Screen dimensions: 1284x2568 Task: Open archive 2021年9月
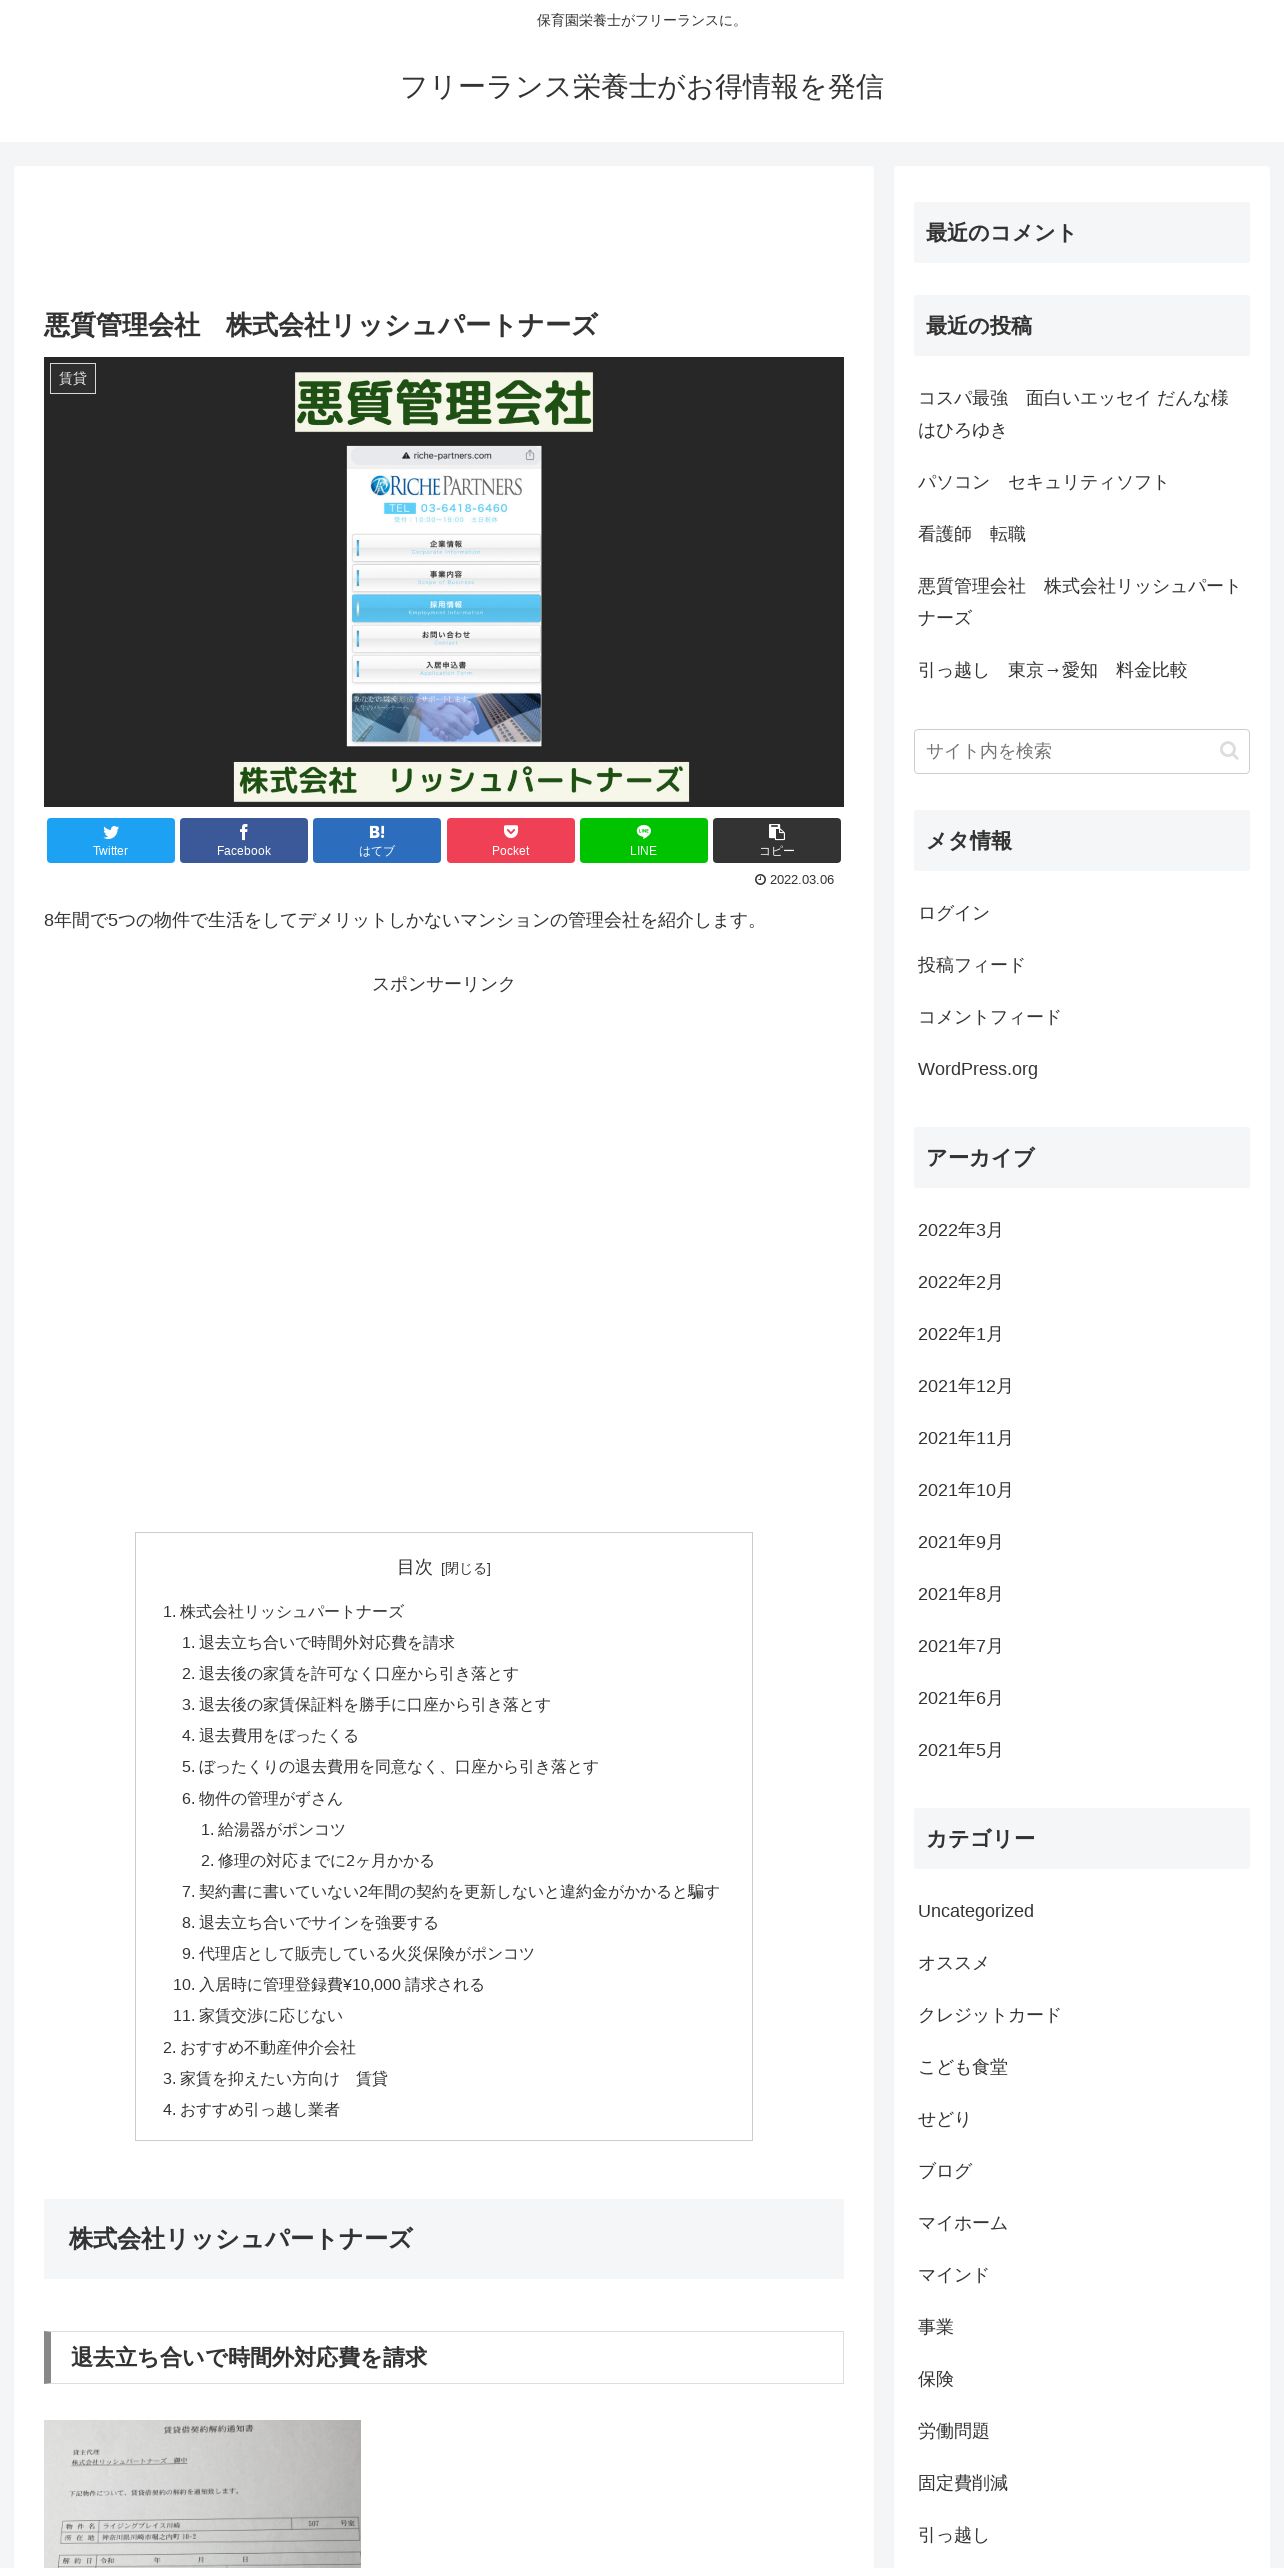click(960, 1542)
